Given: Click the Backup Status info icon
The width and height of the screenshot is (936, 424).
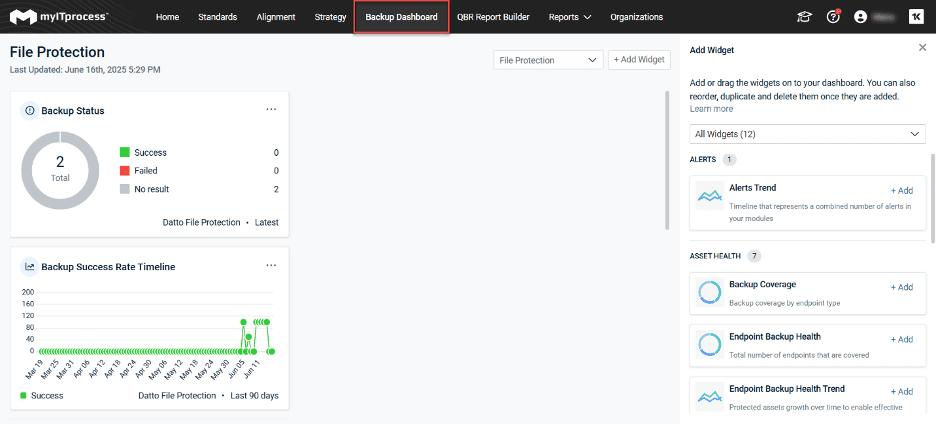Looking at the screenshot, I should [29, 111].
